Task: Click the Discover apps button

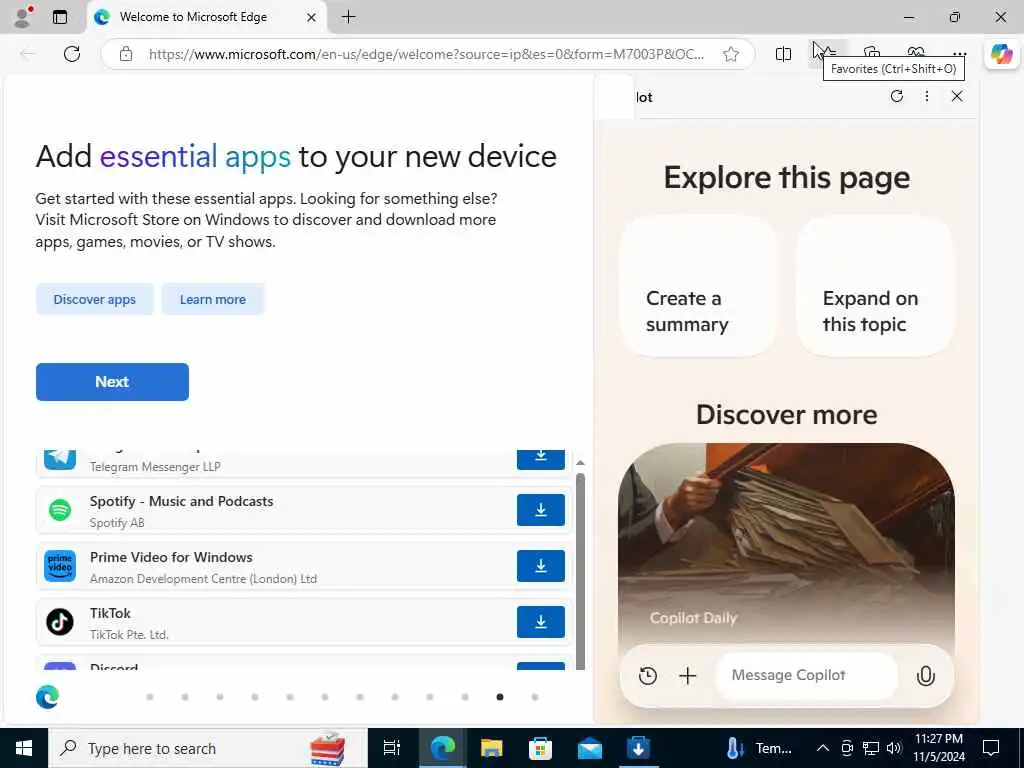Action: click(x=95, y=299)
